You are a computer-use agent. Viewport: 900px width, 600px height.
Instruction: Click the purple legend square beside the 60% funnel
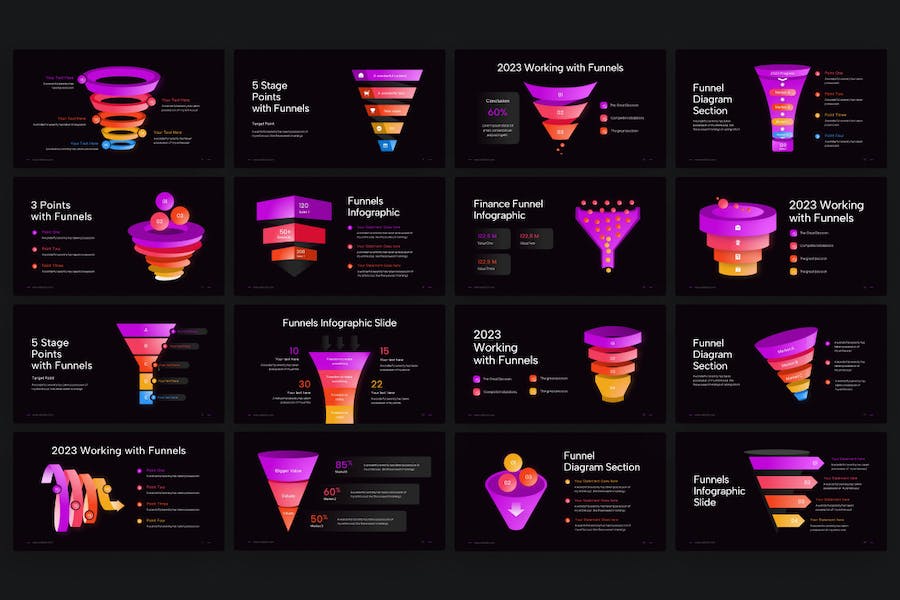[x=604, y=105]
